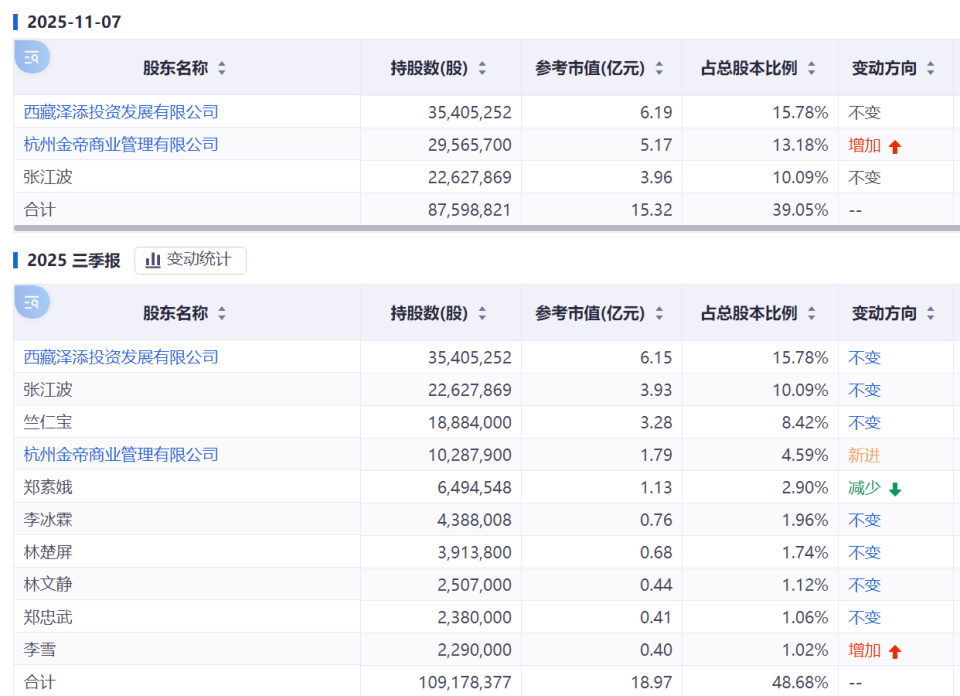The width and height of the screenshot is (960, 696).
Task: Open 杭州金帝商业管理有限公司 link in top table
Action: pyautogui.click(x=121, y=145)
